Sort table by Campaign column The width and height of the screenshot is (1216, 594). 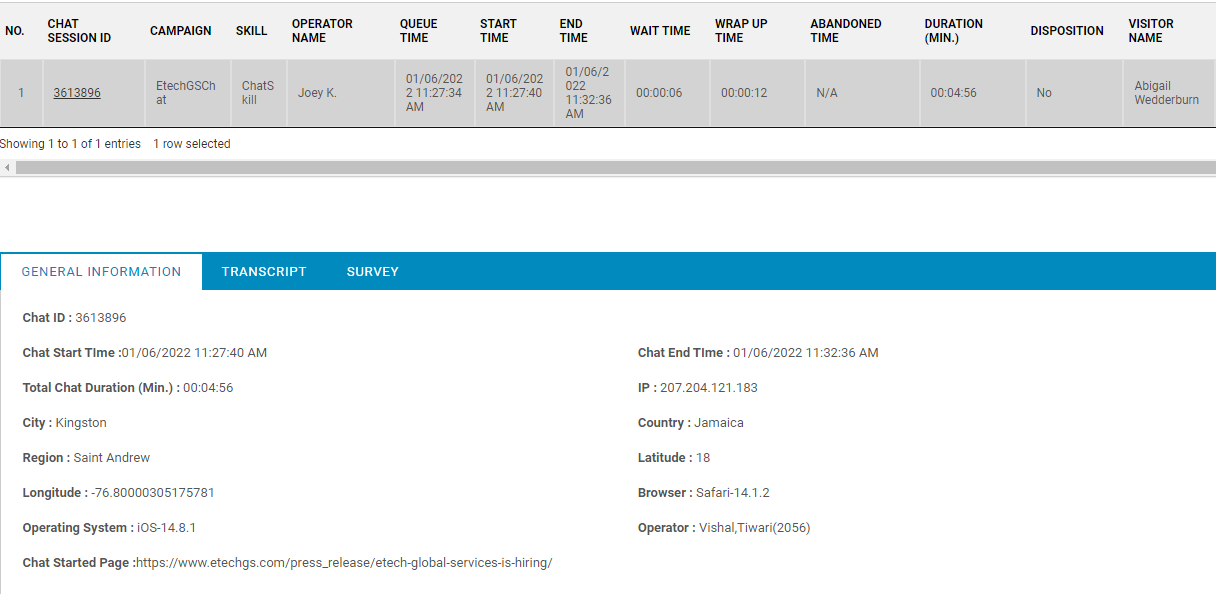(x=180, y=31)
